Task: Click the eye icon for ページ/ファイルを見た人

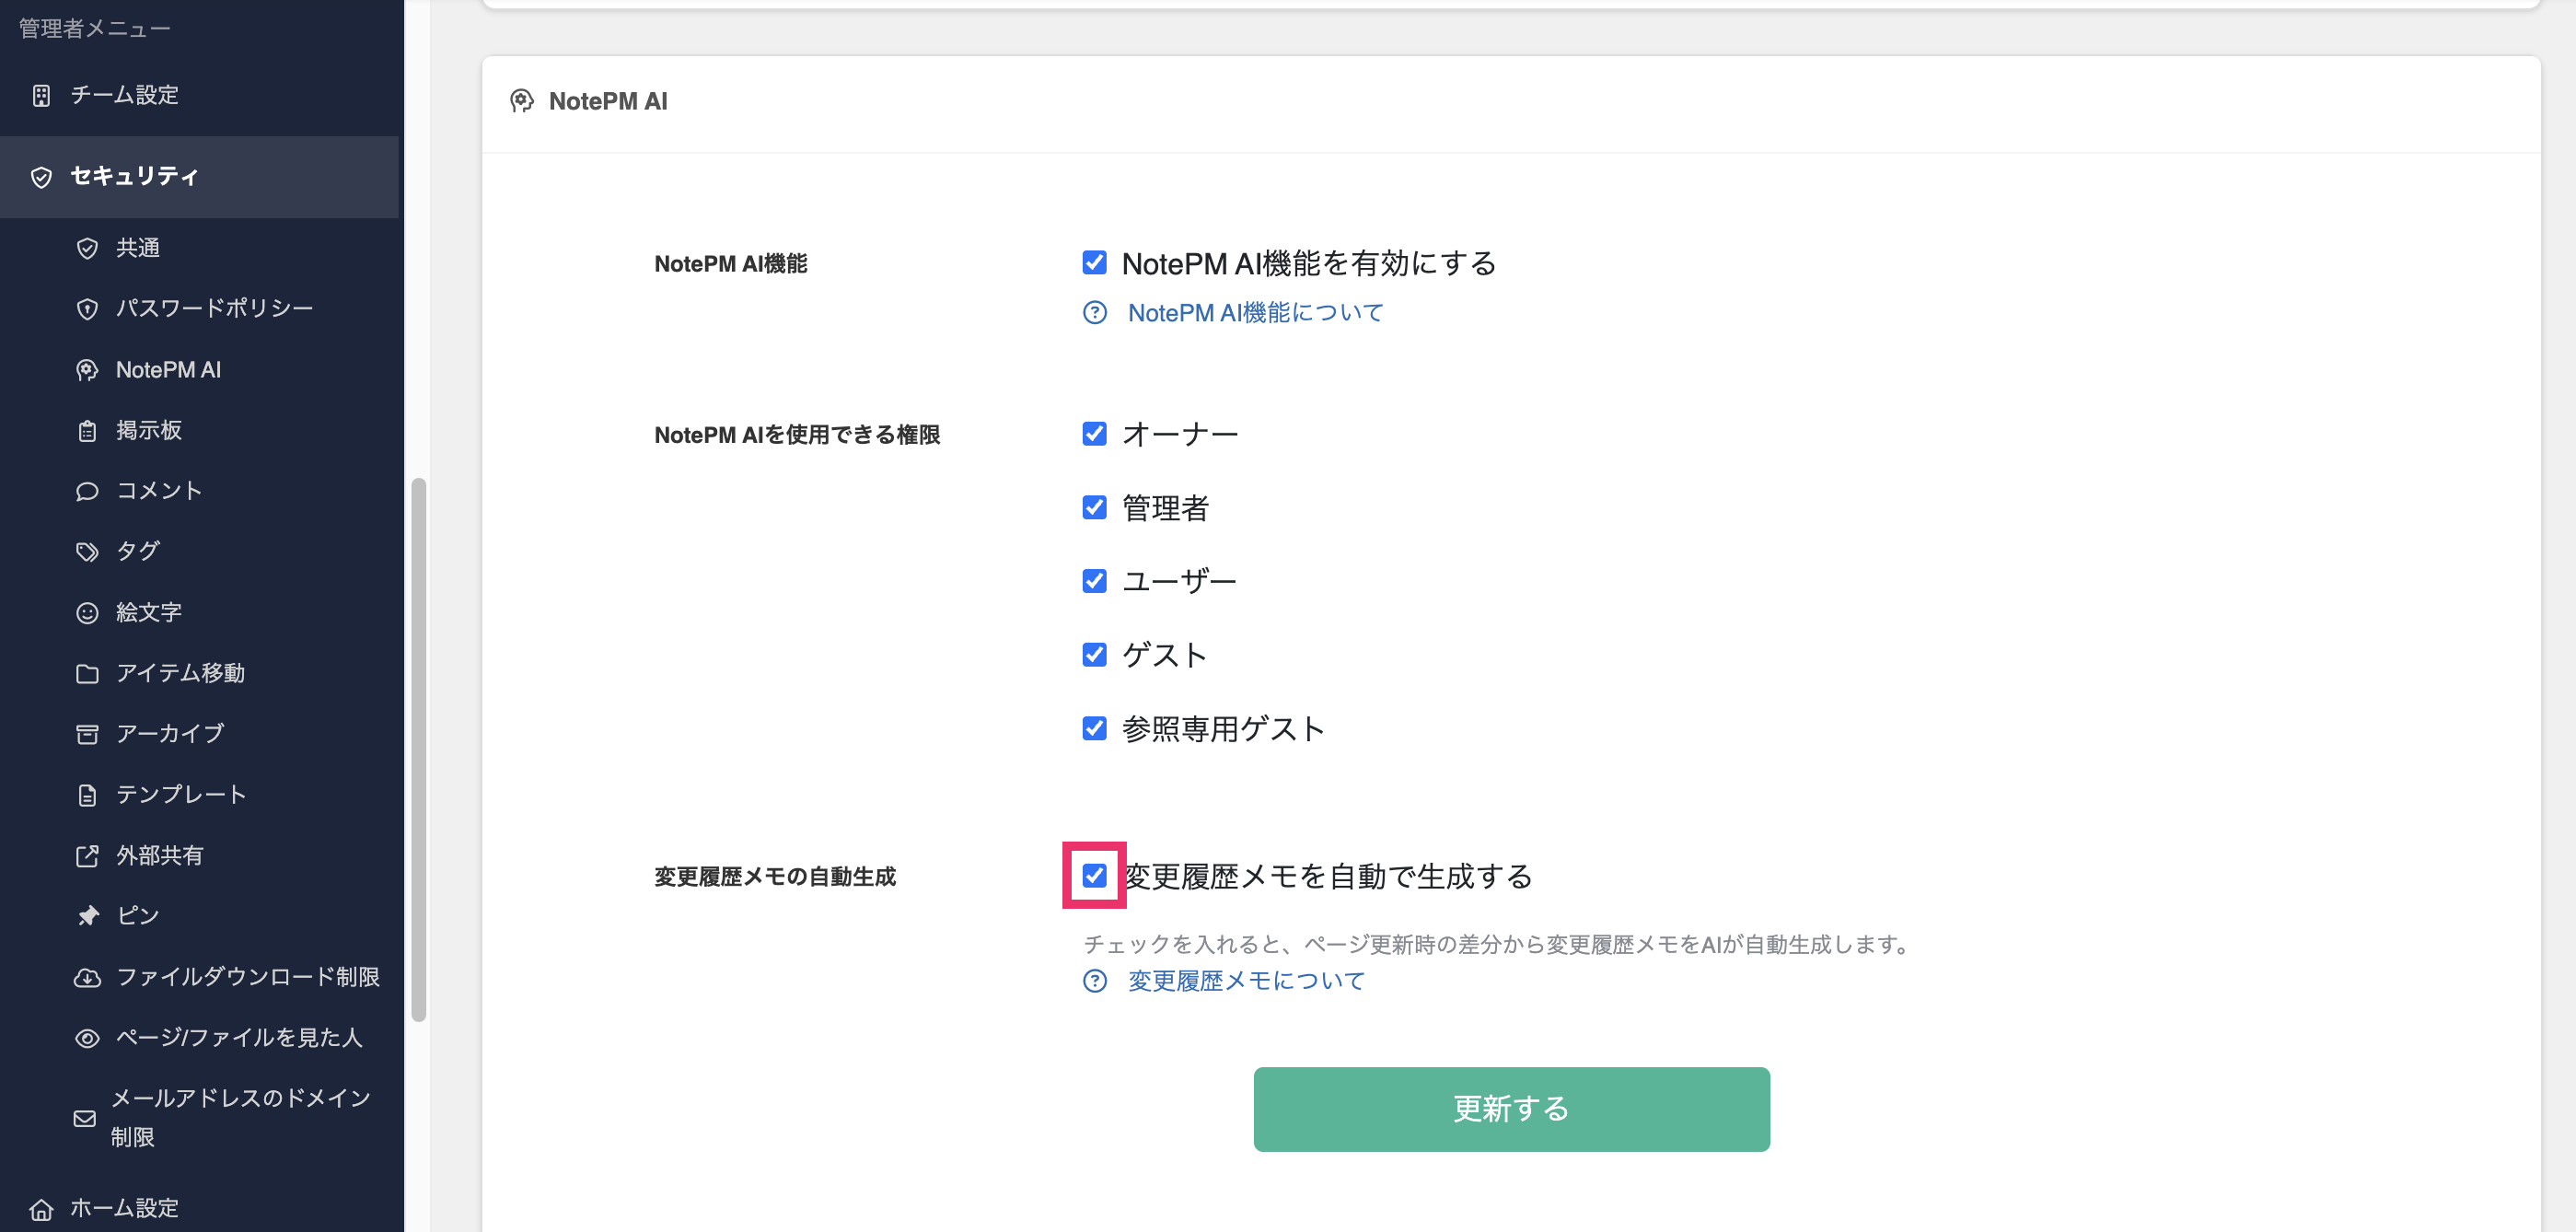Action: click(88, 1038)
